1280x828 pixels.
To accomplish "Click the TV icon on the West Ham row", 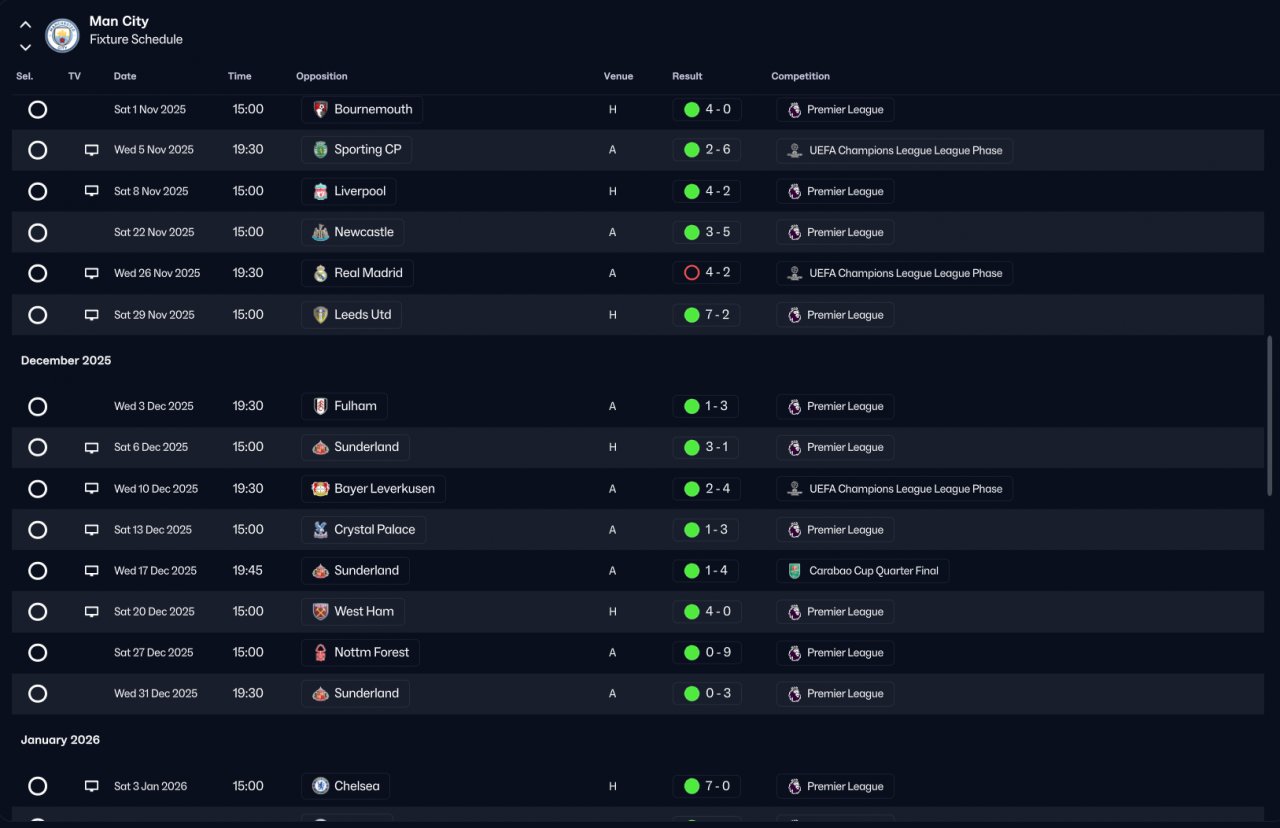I will click(x=92, y=611).
